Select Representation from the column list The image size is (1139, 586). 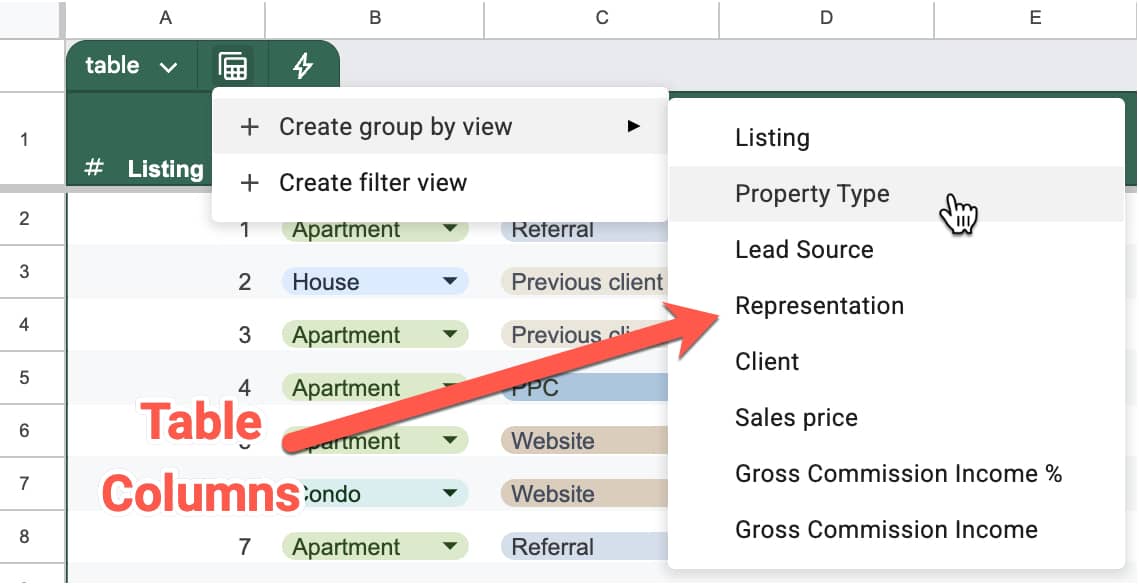(819, 306)
